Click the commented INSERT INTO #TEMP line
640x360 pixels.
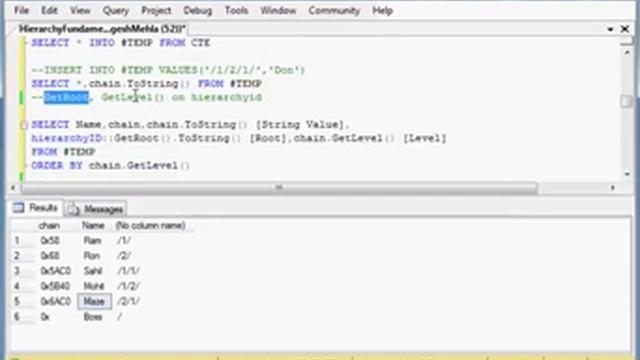tap(168, 70)
